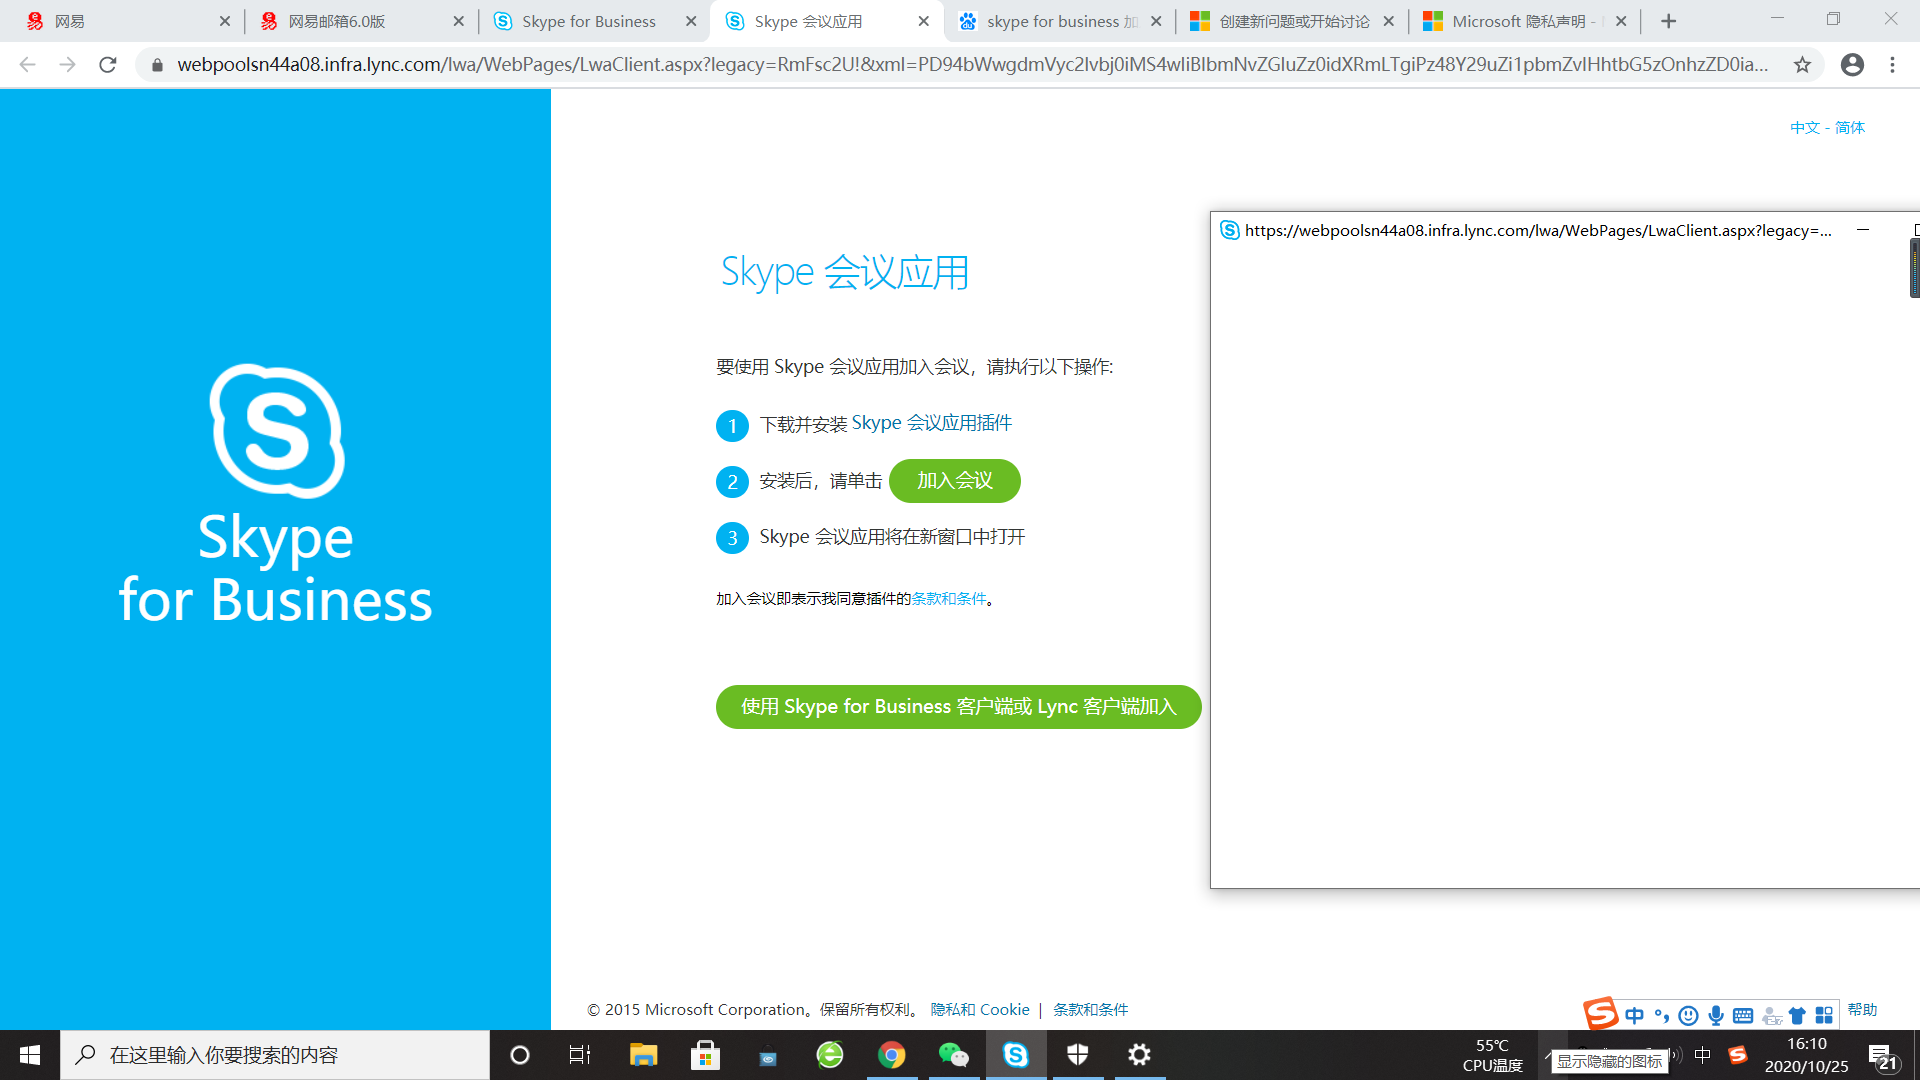Click the address bar URL

(x=972, y=65)
